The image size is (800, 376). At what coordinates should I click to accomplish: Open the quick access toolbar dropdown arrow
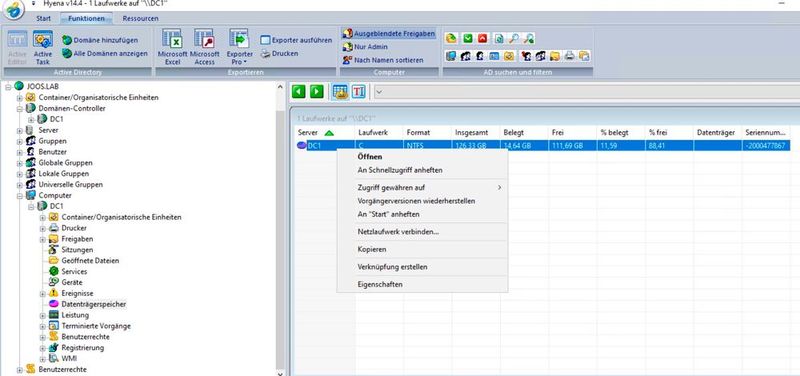pyautogui.click(x=34, y=3)
